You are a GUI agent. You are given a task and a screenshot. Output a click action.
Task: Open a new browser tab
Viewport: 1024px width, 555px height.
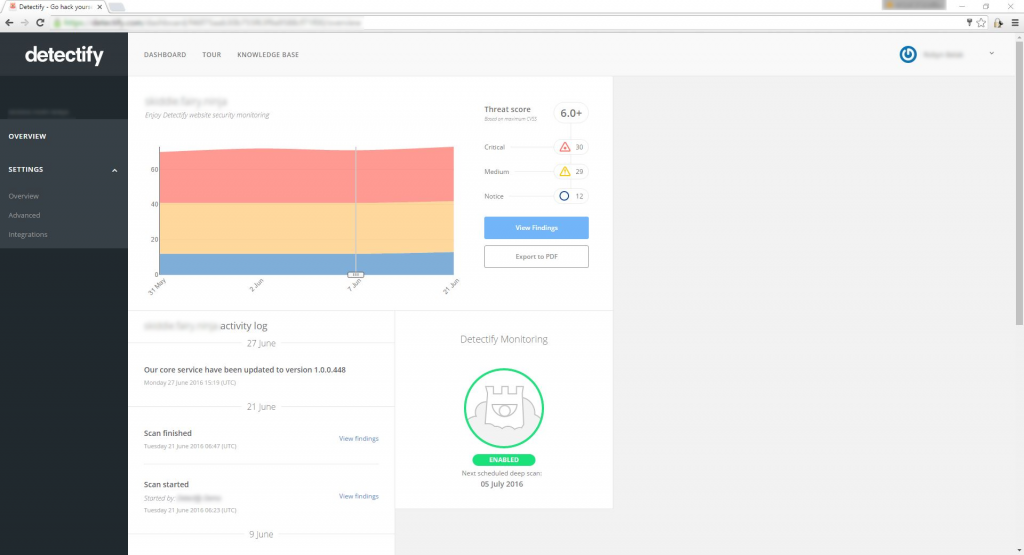pyautogui.click(x=116, y=7)
